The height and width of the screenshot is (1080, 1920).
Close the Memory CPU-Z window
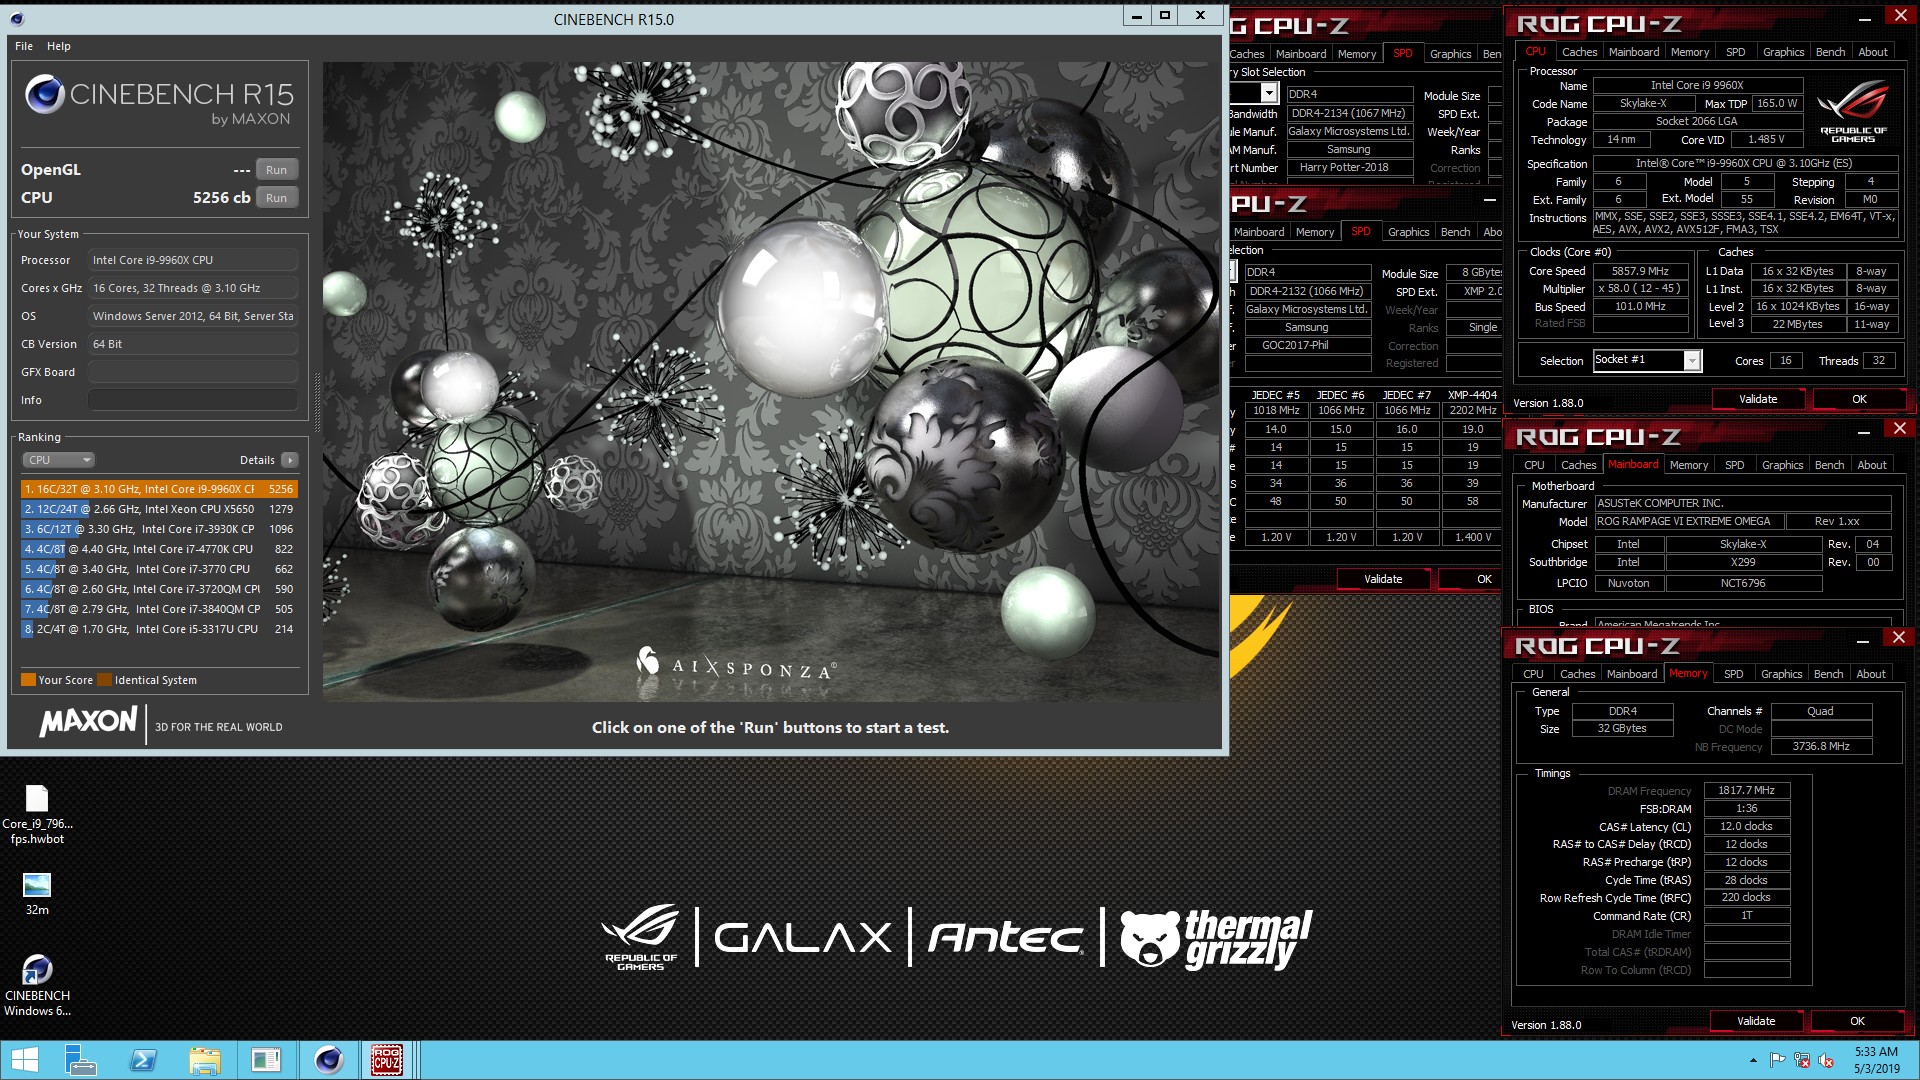[x=1898, y=637]
